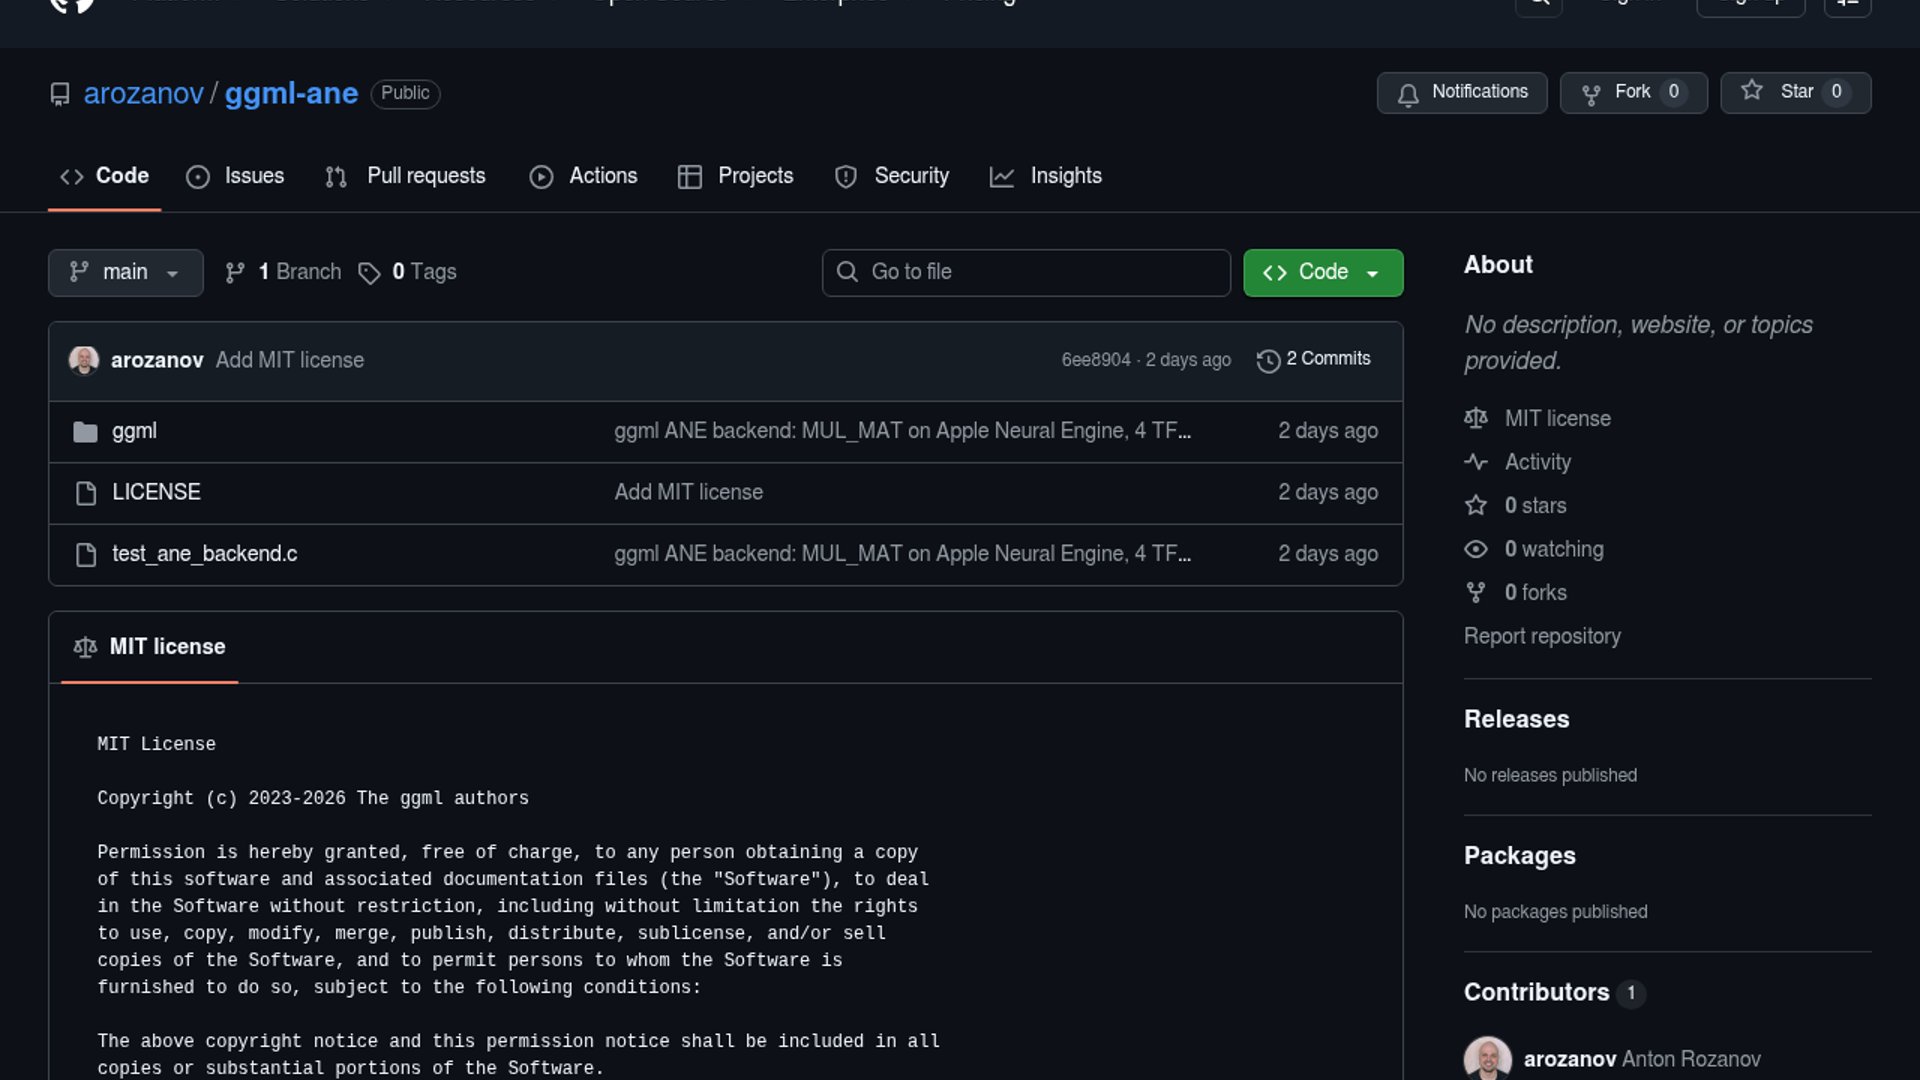Click the Notifications bell button

click(1461, 92)
